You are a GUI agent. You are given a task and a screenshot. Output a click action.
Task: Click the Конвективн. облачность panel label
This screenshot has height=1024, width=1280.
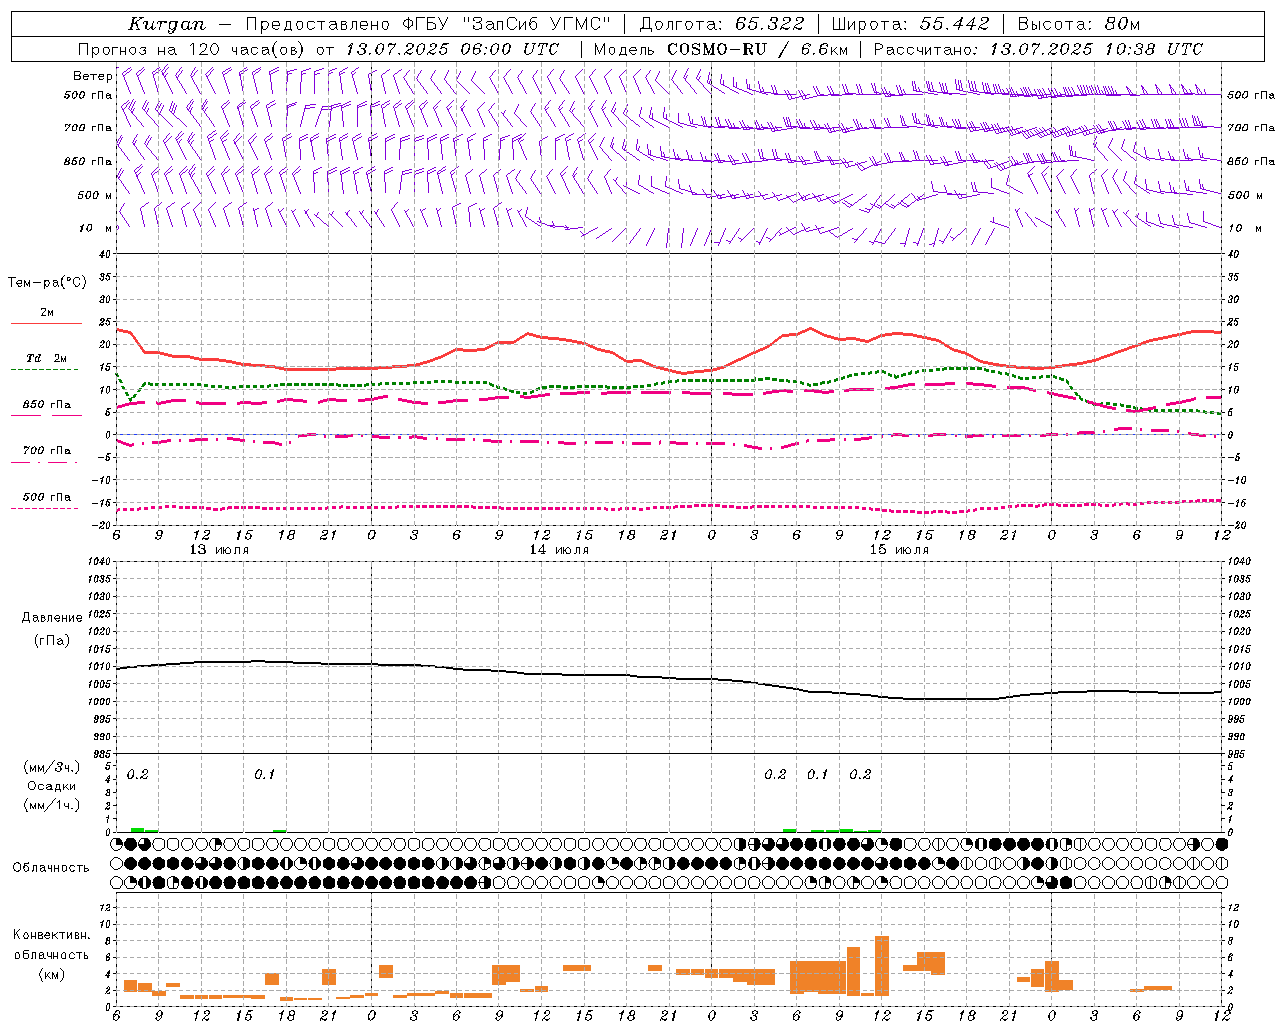pyautogui.click(x=51, y=944)
